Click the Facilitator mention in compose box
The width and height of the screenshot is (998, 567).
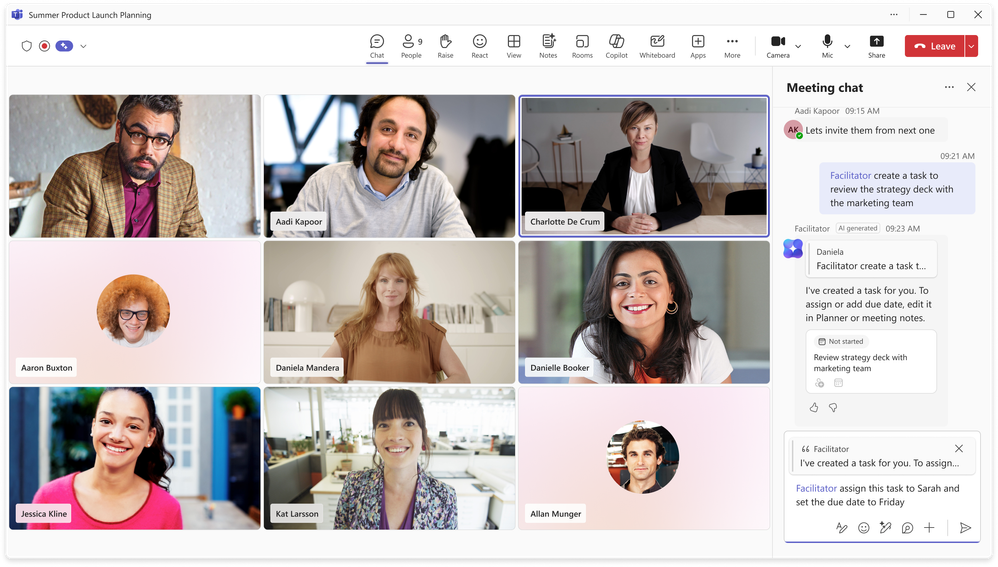point(816,489)
